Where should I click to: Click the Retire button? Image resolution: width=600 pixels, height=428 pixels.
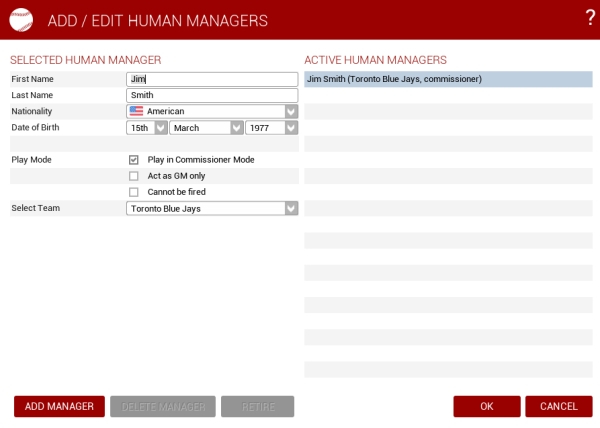[257, 406]
